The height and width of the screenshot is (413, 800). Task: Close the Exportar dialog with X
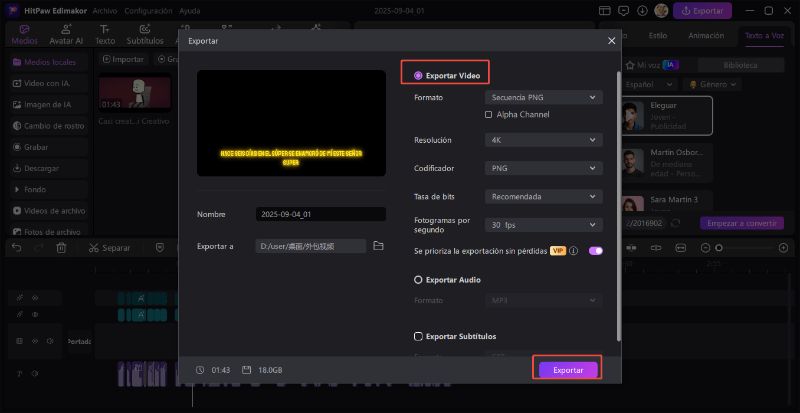(612, 41)
